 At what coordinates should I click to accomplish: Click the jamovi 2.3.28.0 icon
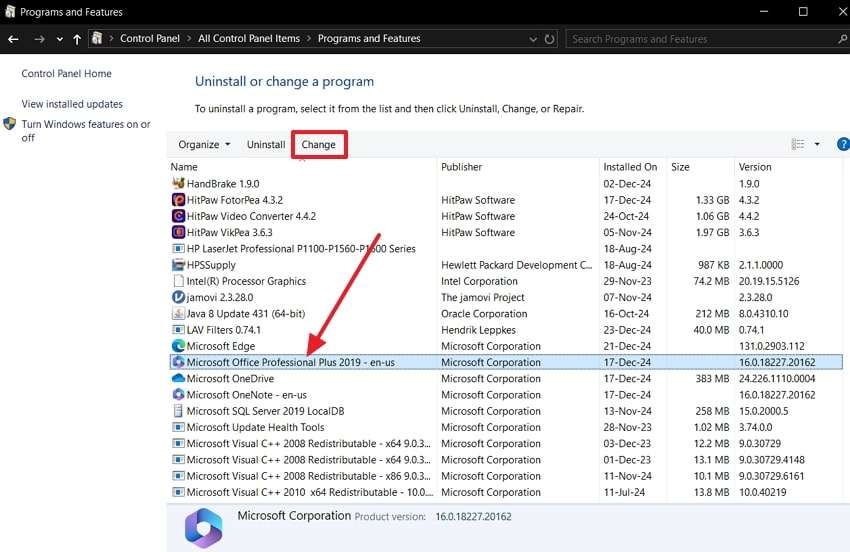coord(178,297)
